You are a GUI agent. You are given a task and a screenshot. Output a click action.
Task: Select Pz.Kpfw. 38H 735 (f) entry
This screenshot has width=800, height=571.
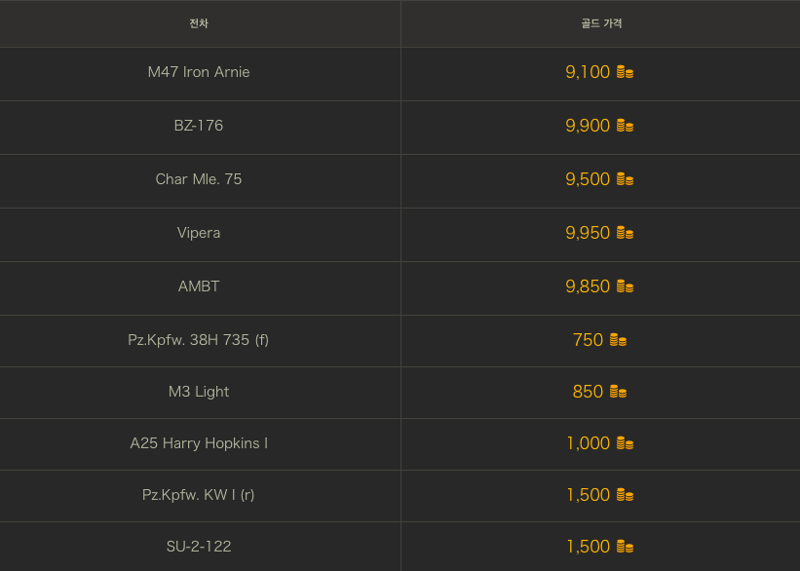[198, 340]
